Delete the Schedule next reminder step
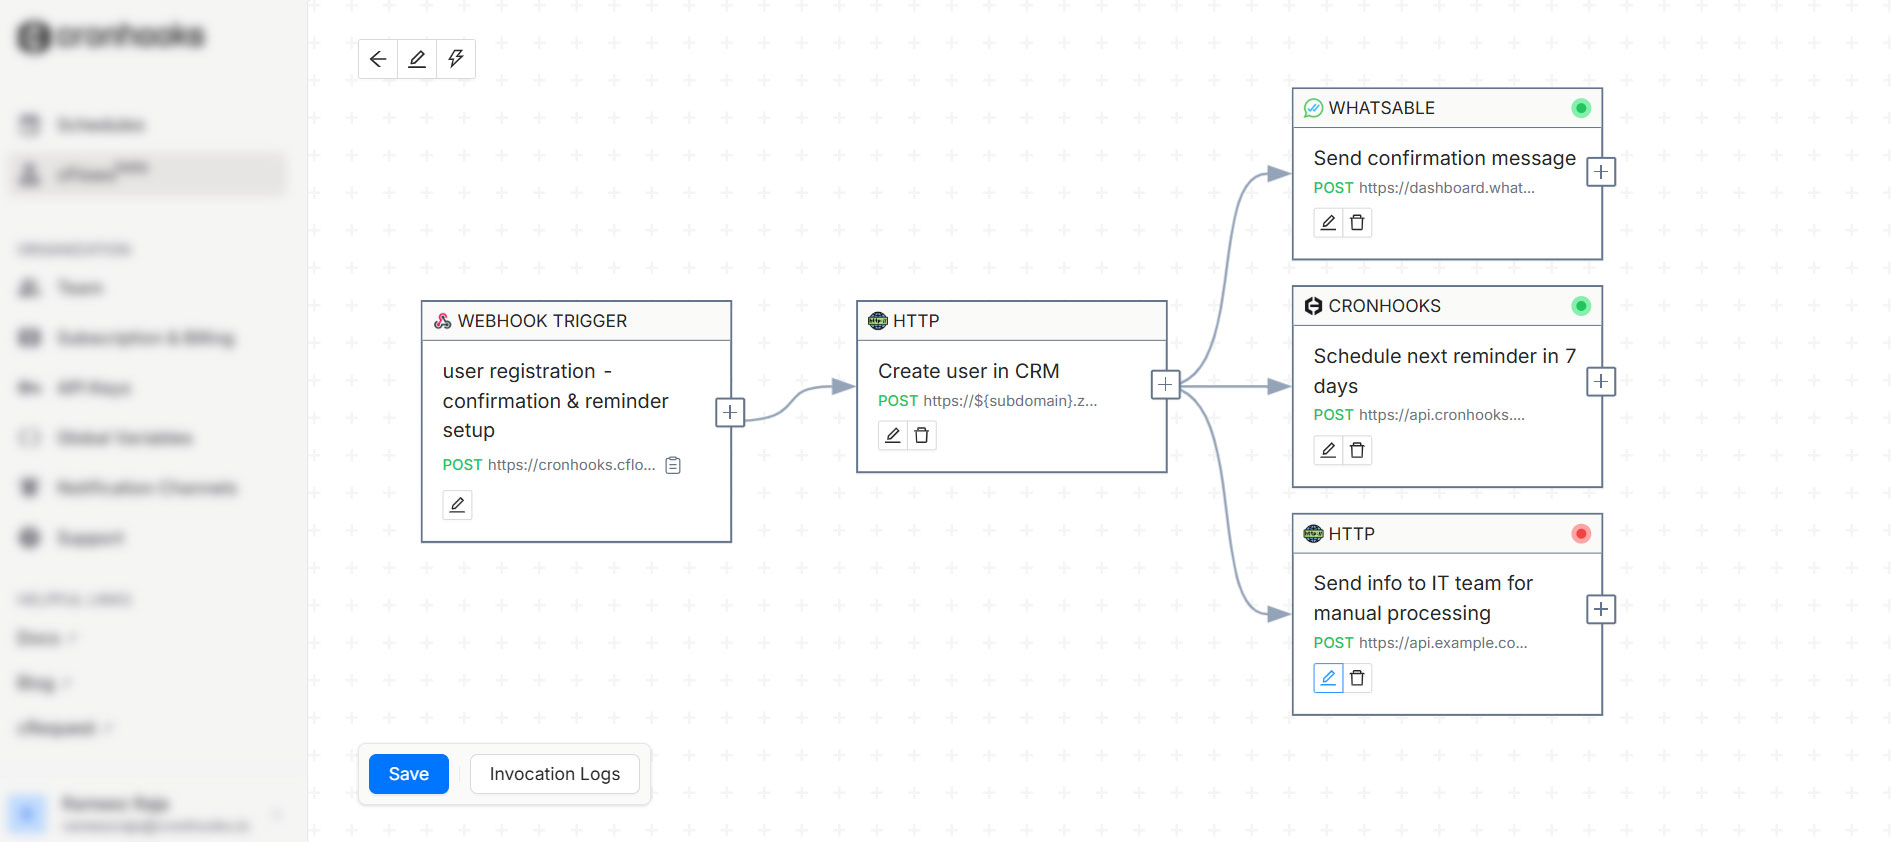Viewport: 1891px width, 842px height. (x=1357, y=451)
